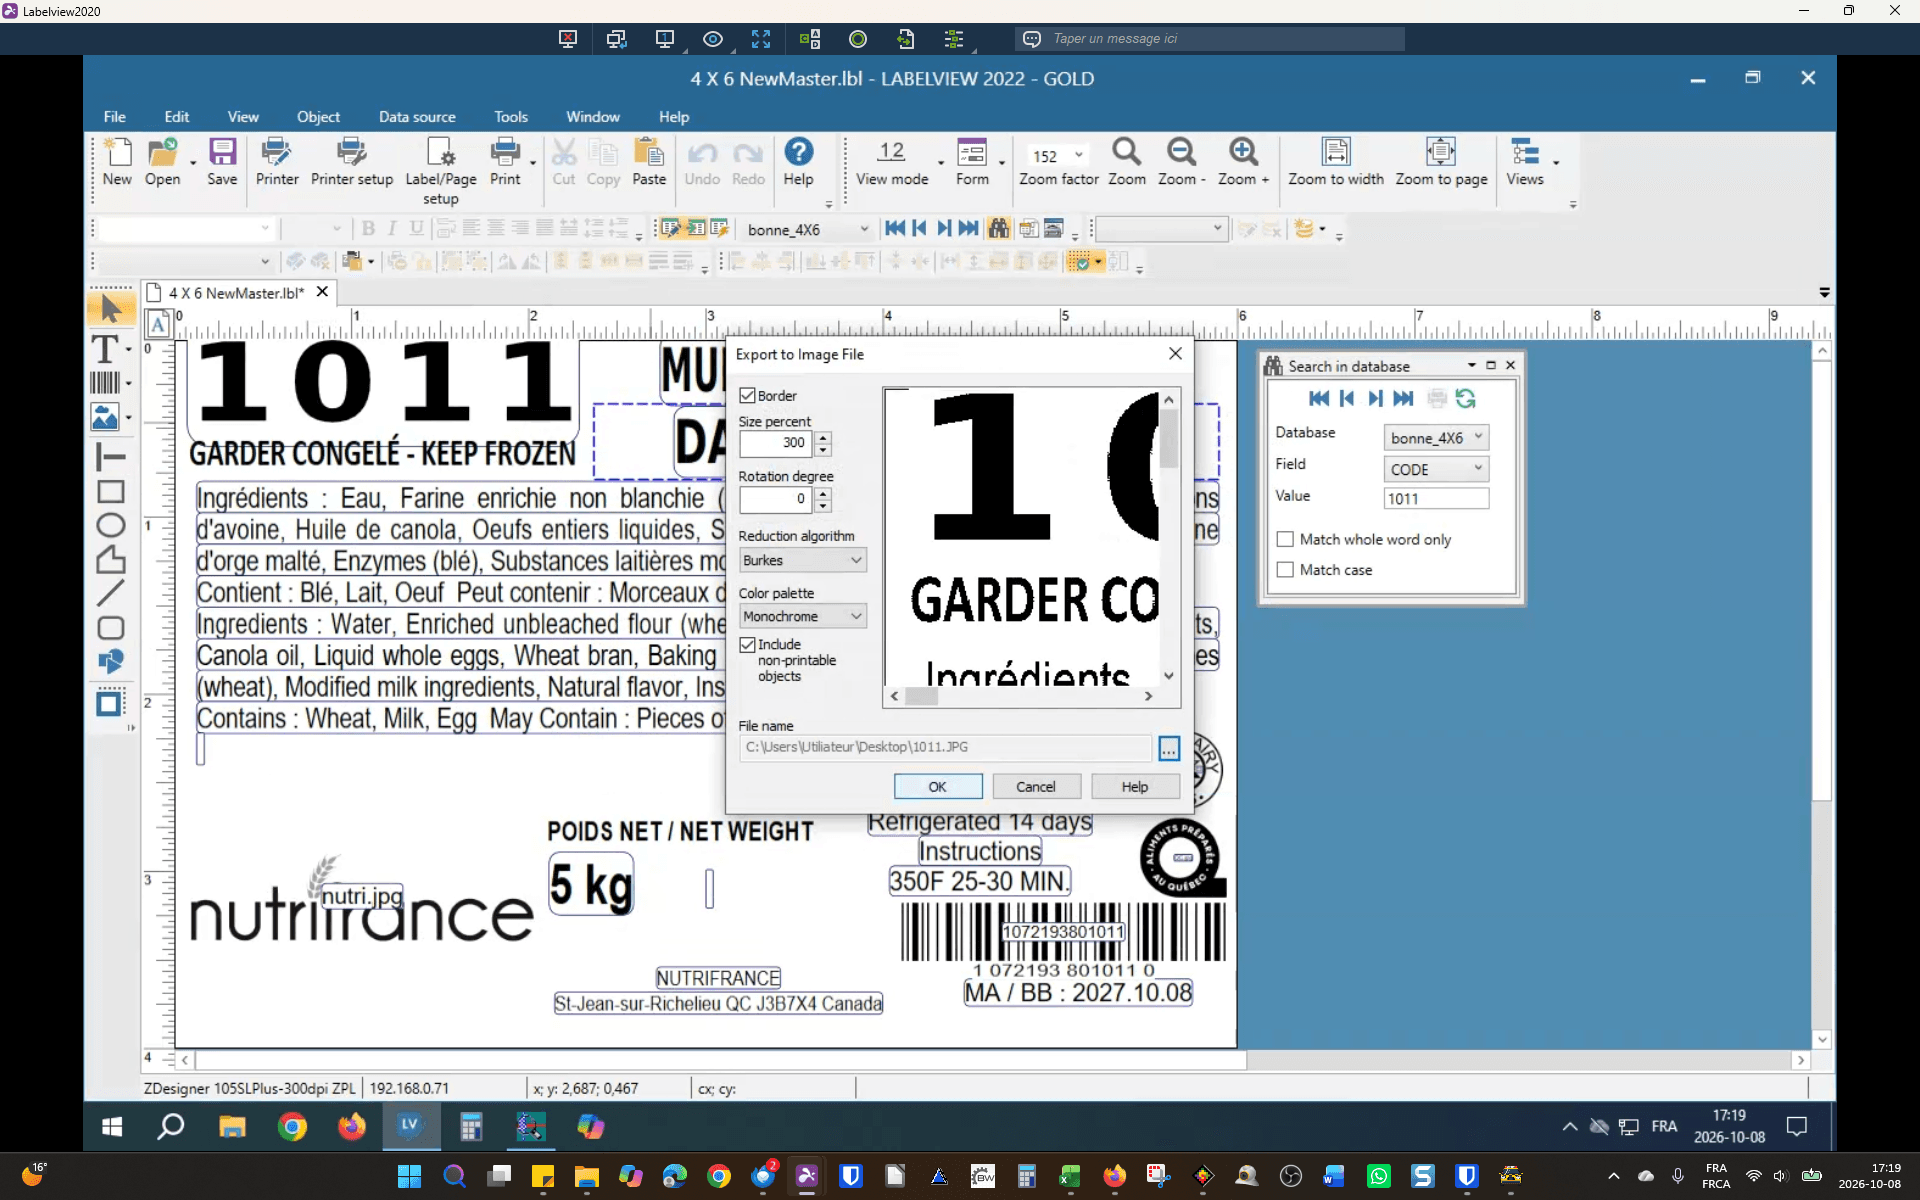Image resolution: width=1920 pixels, height=1200 pixels.
Task: Click refresh icon in Search in database
Action: pyautogui.click(x=1465, y=398)
